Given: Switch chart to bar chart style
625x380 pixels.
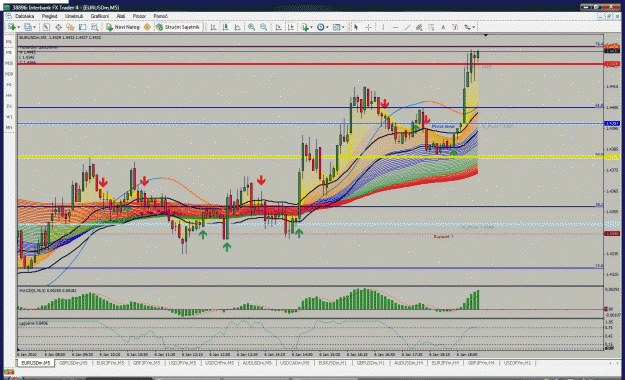Looking at the screenshot, I should tap(213, 27).
